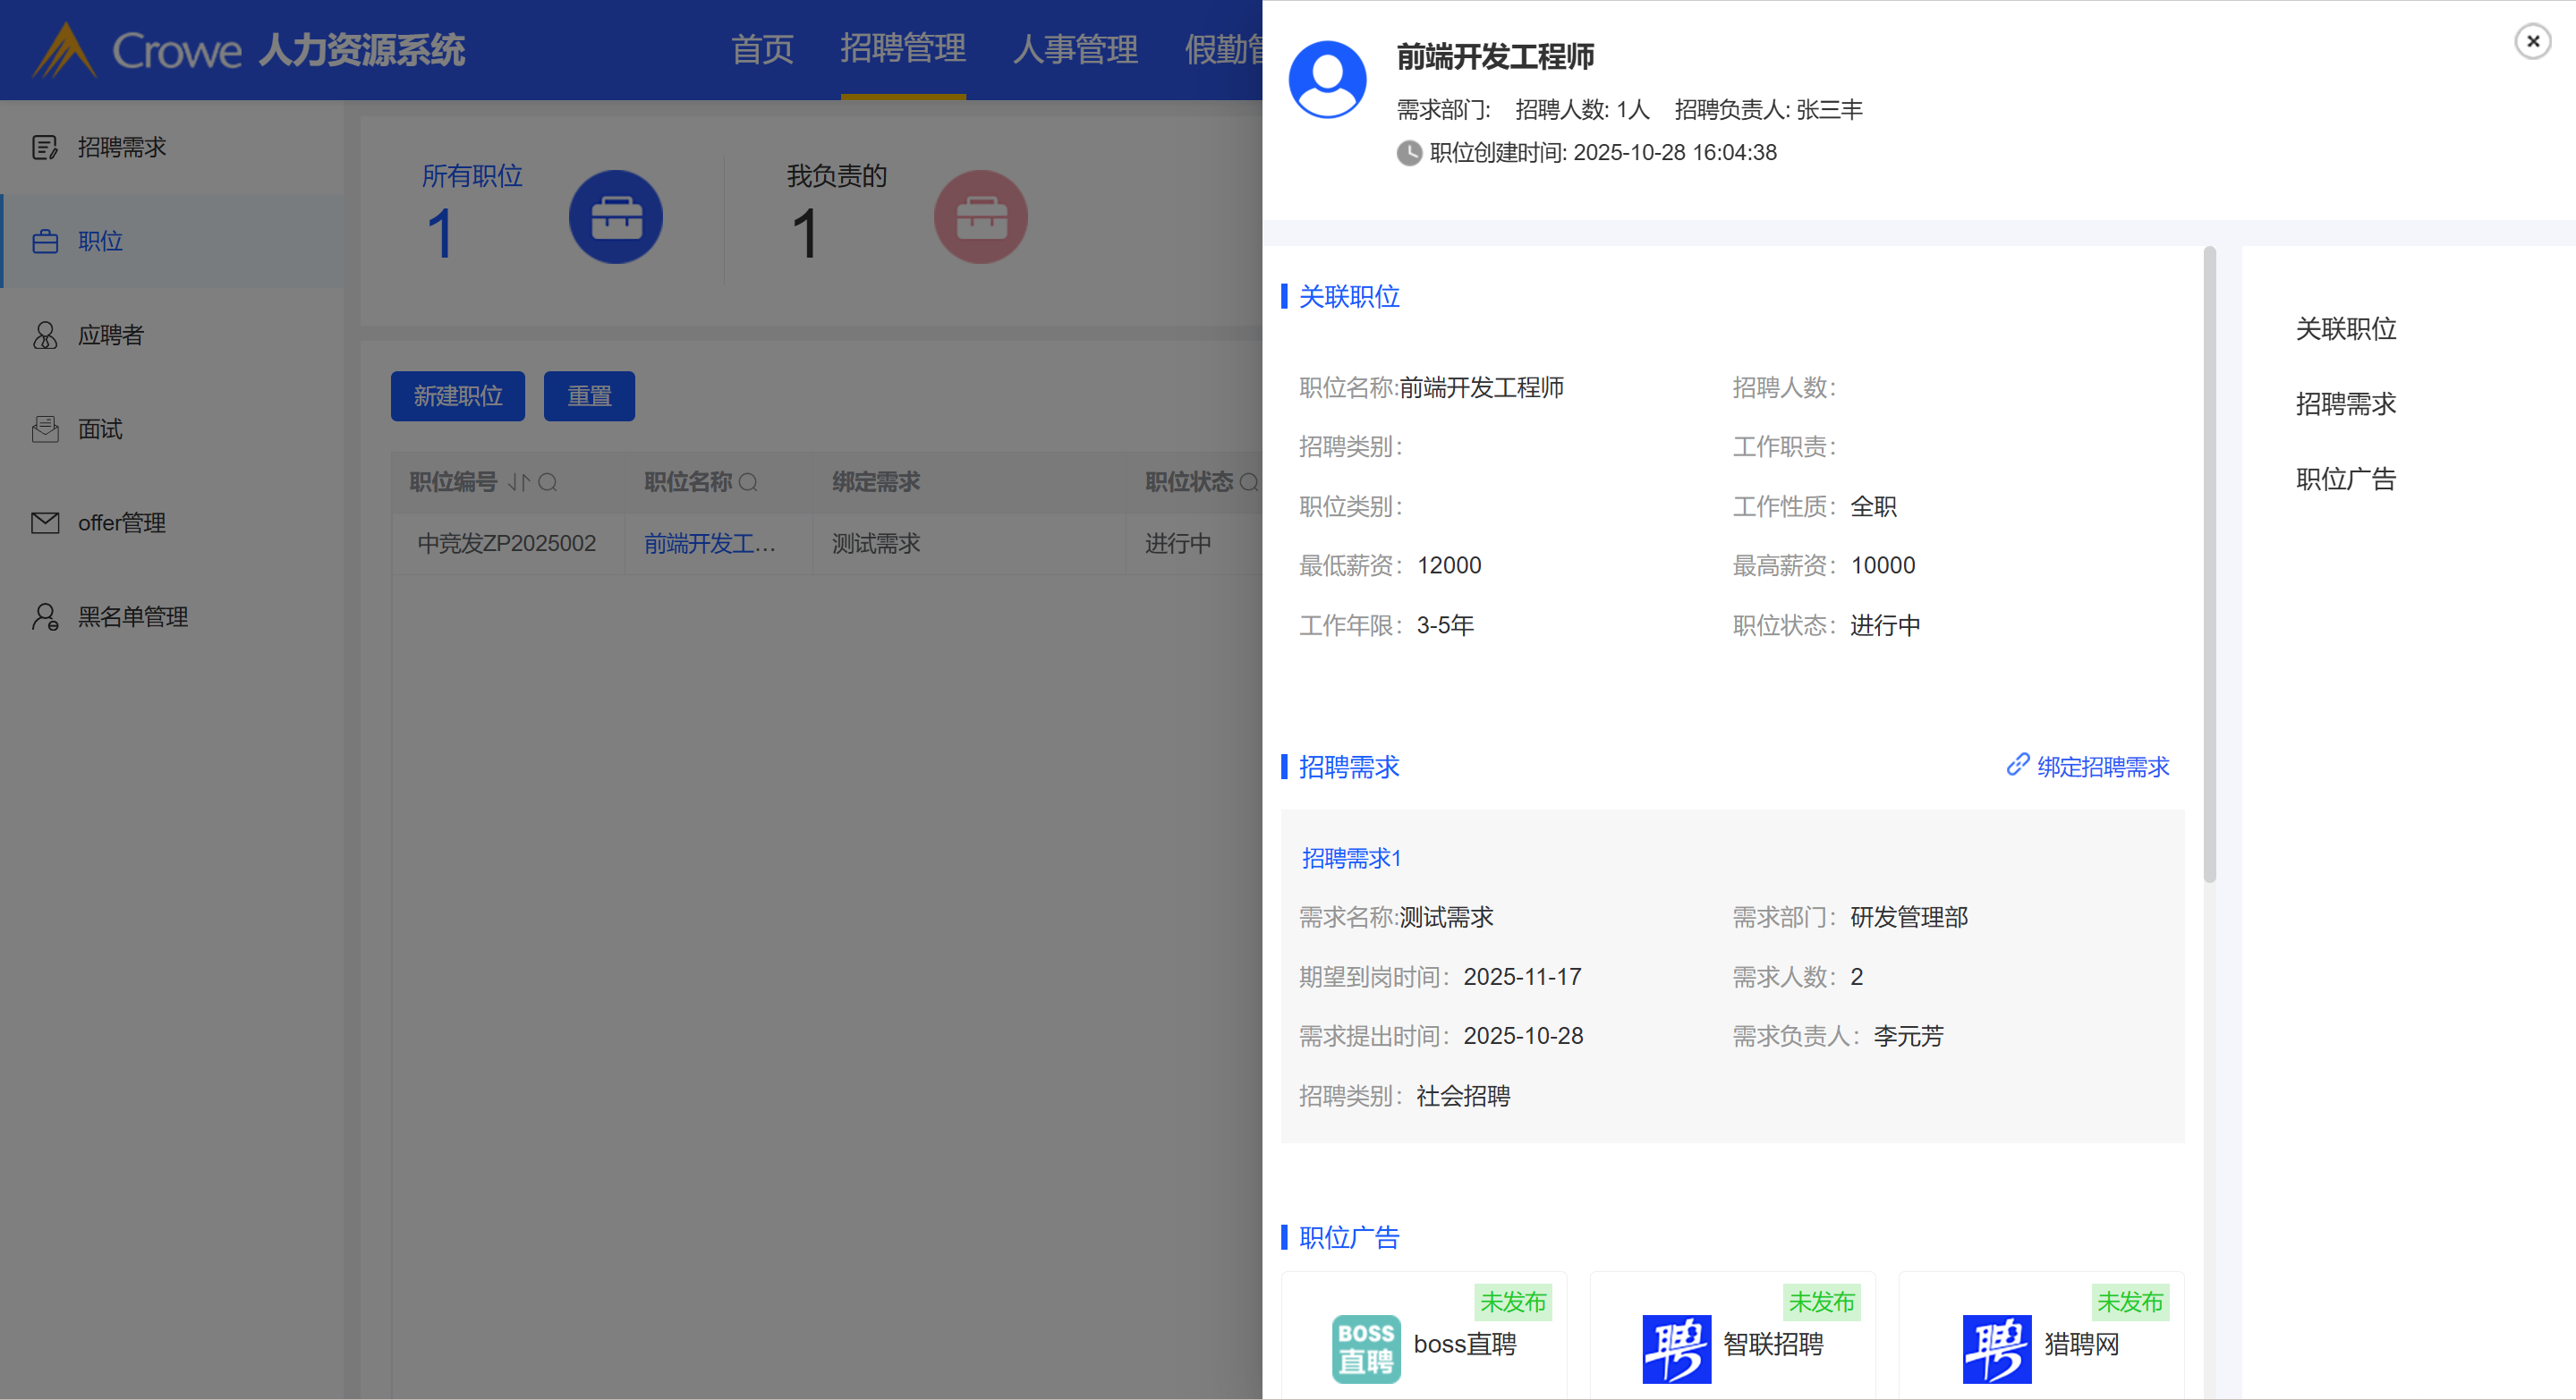The image size is (2576, 1400).
Task: Click the briefcase icon next to 职位
Action: pyautogui.click(x=44, y=242)
